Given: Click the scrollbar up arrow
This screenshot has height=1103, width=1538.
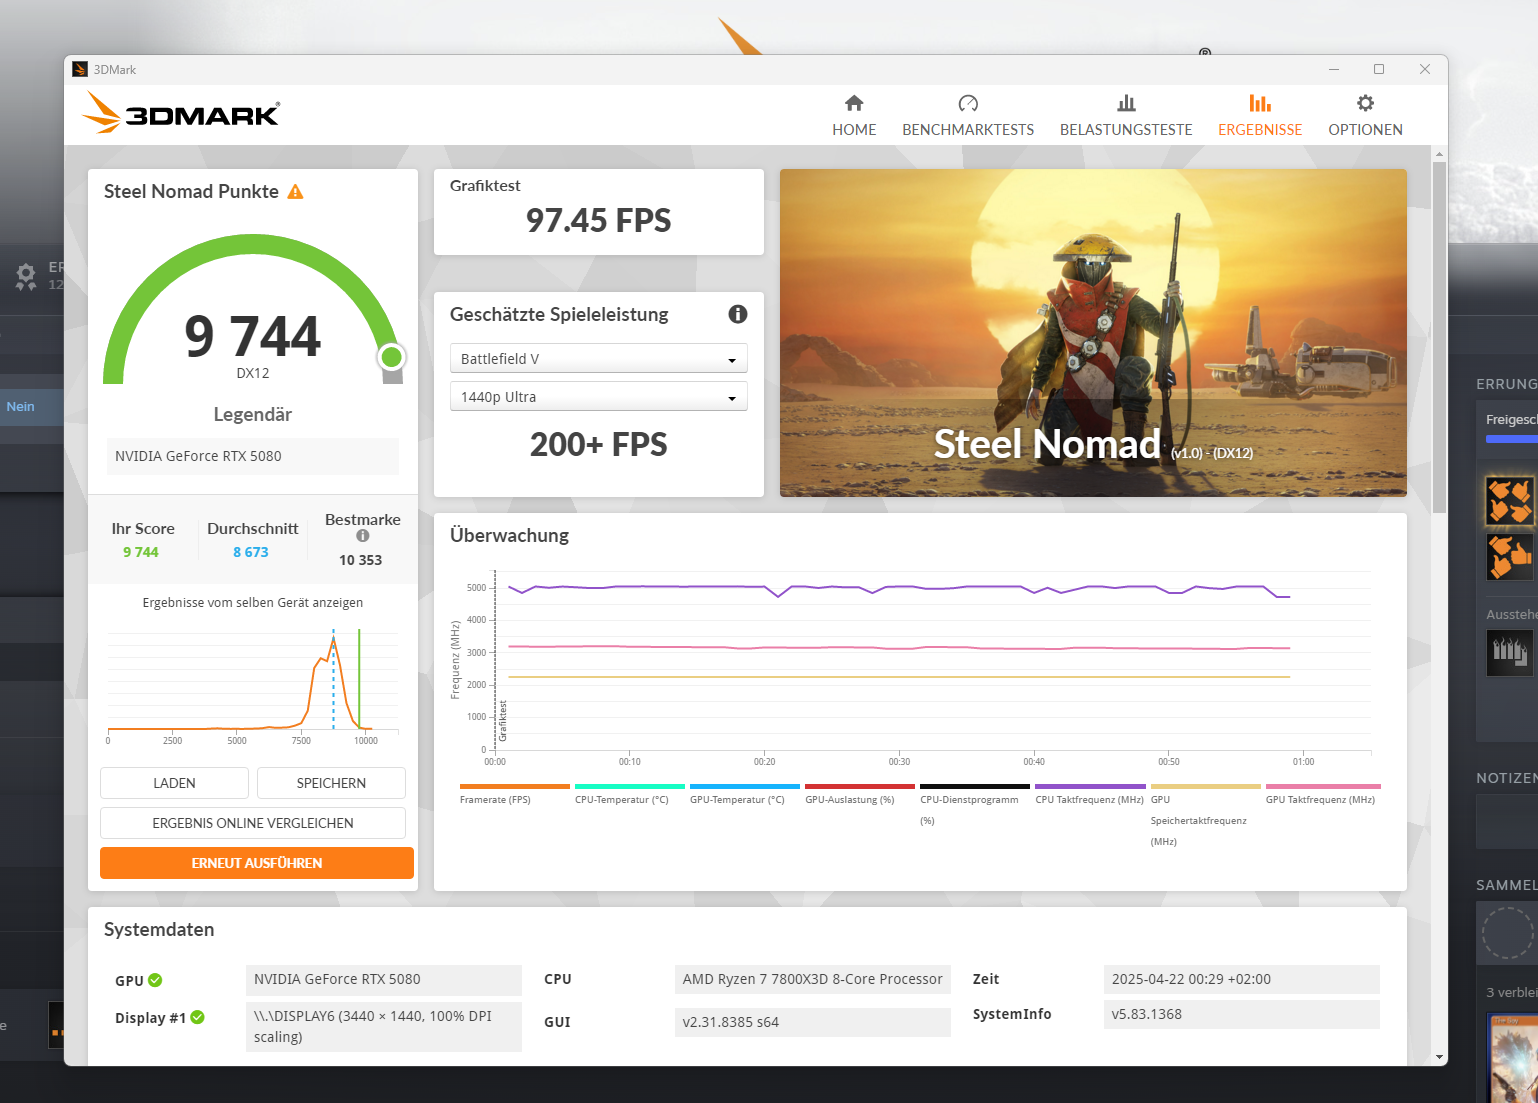Looking at the screenshot, I should [1439, 154].
